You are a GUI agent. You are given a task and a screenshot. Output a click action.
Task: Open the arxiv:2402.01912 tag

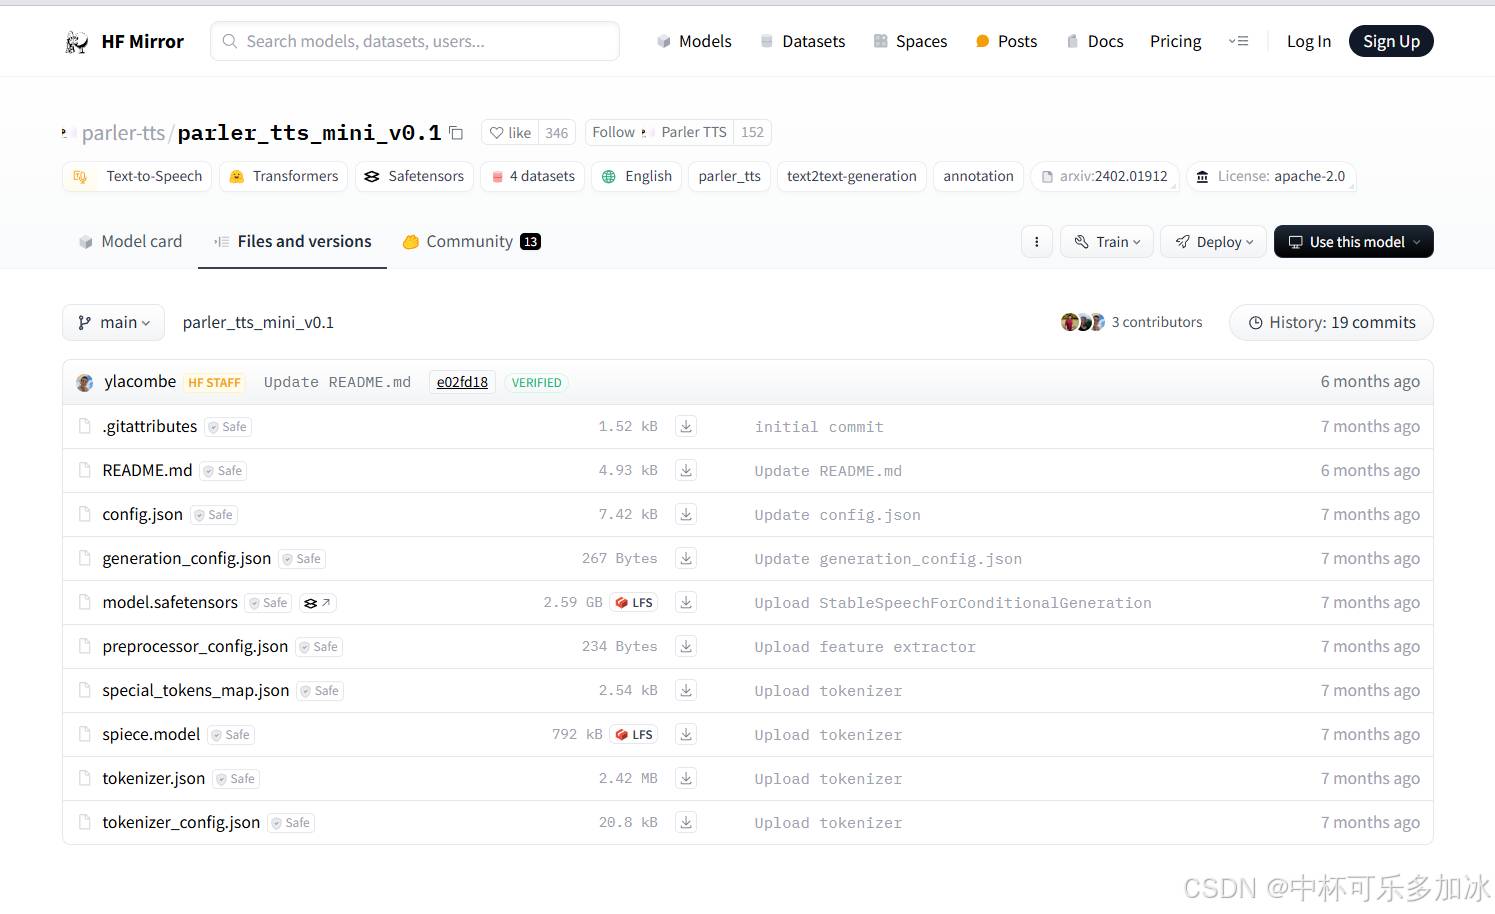point(1105,176)
